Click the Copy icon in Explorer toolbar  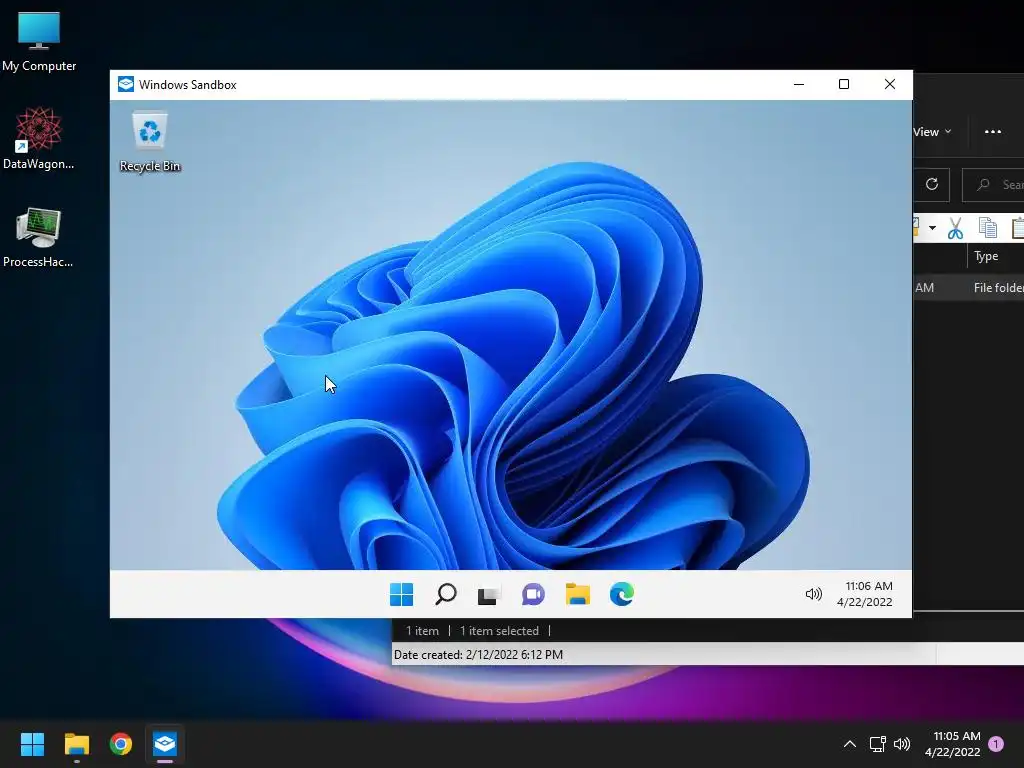(987, 228)
